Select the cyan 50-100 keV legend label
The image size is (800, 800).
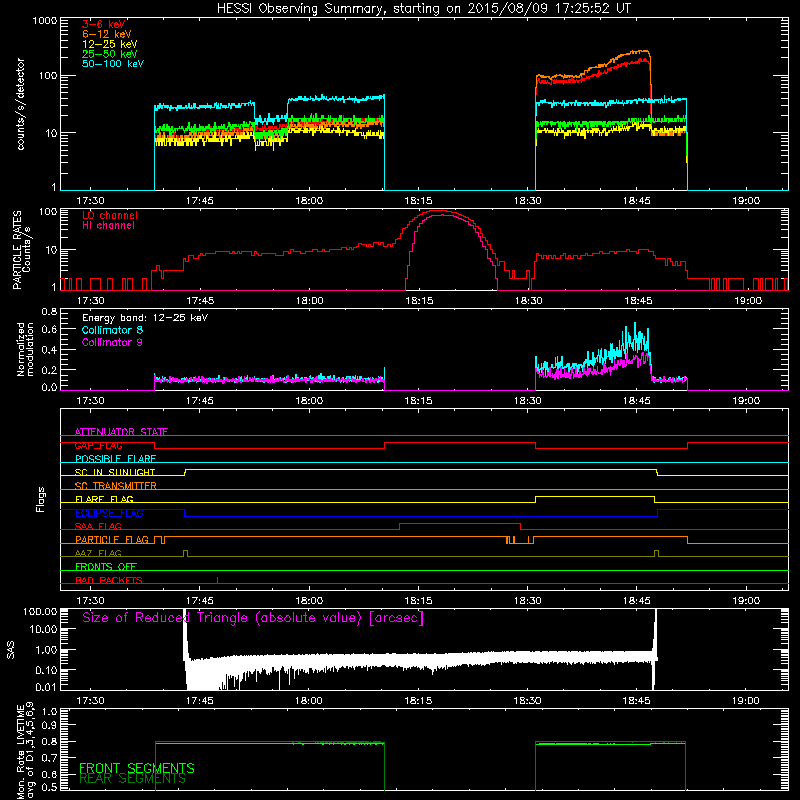(x=113, y=64)
